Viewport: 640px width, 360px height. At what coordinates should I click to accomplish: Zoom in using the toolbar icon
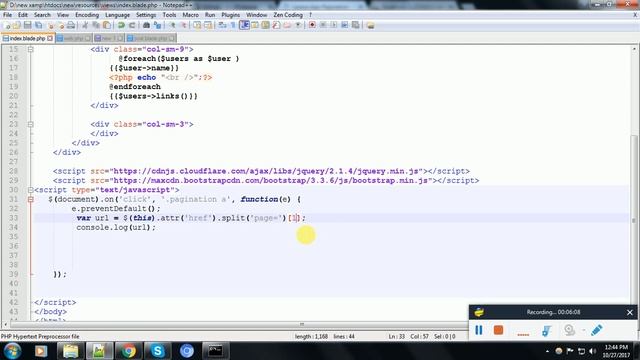point(173,25)
